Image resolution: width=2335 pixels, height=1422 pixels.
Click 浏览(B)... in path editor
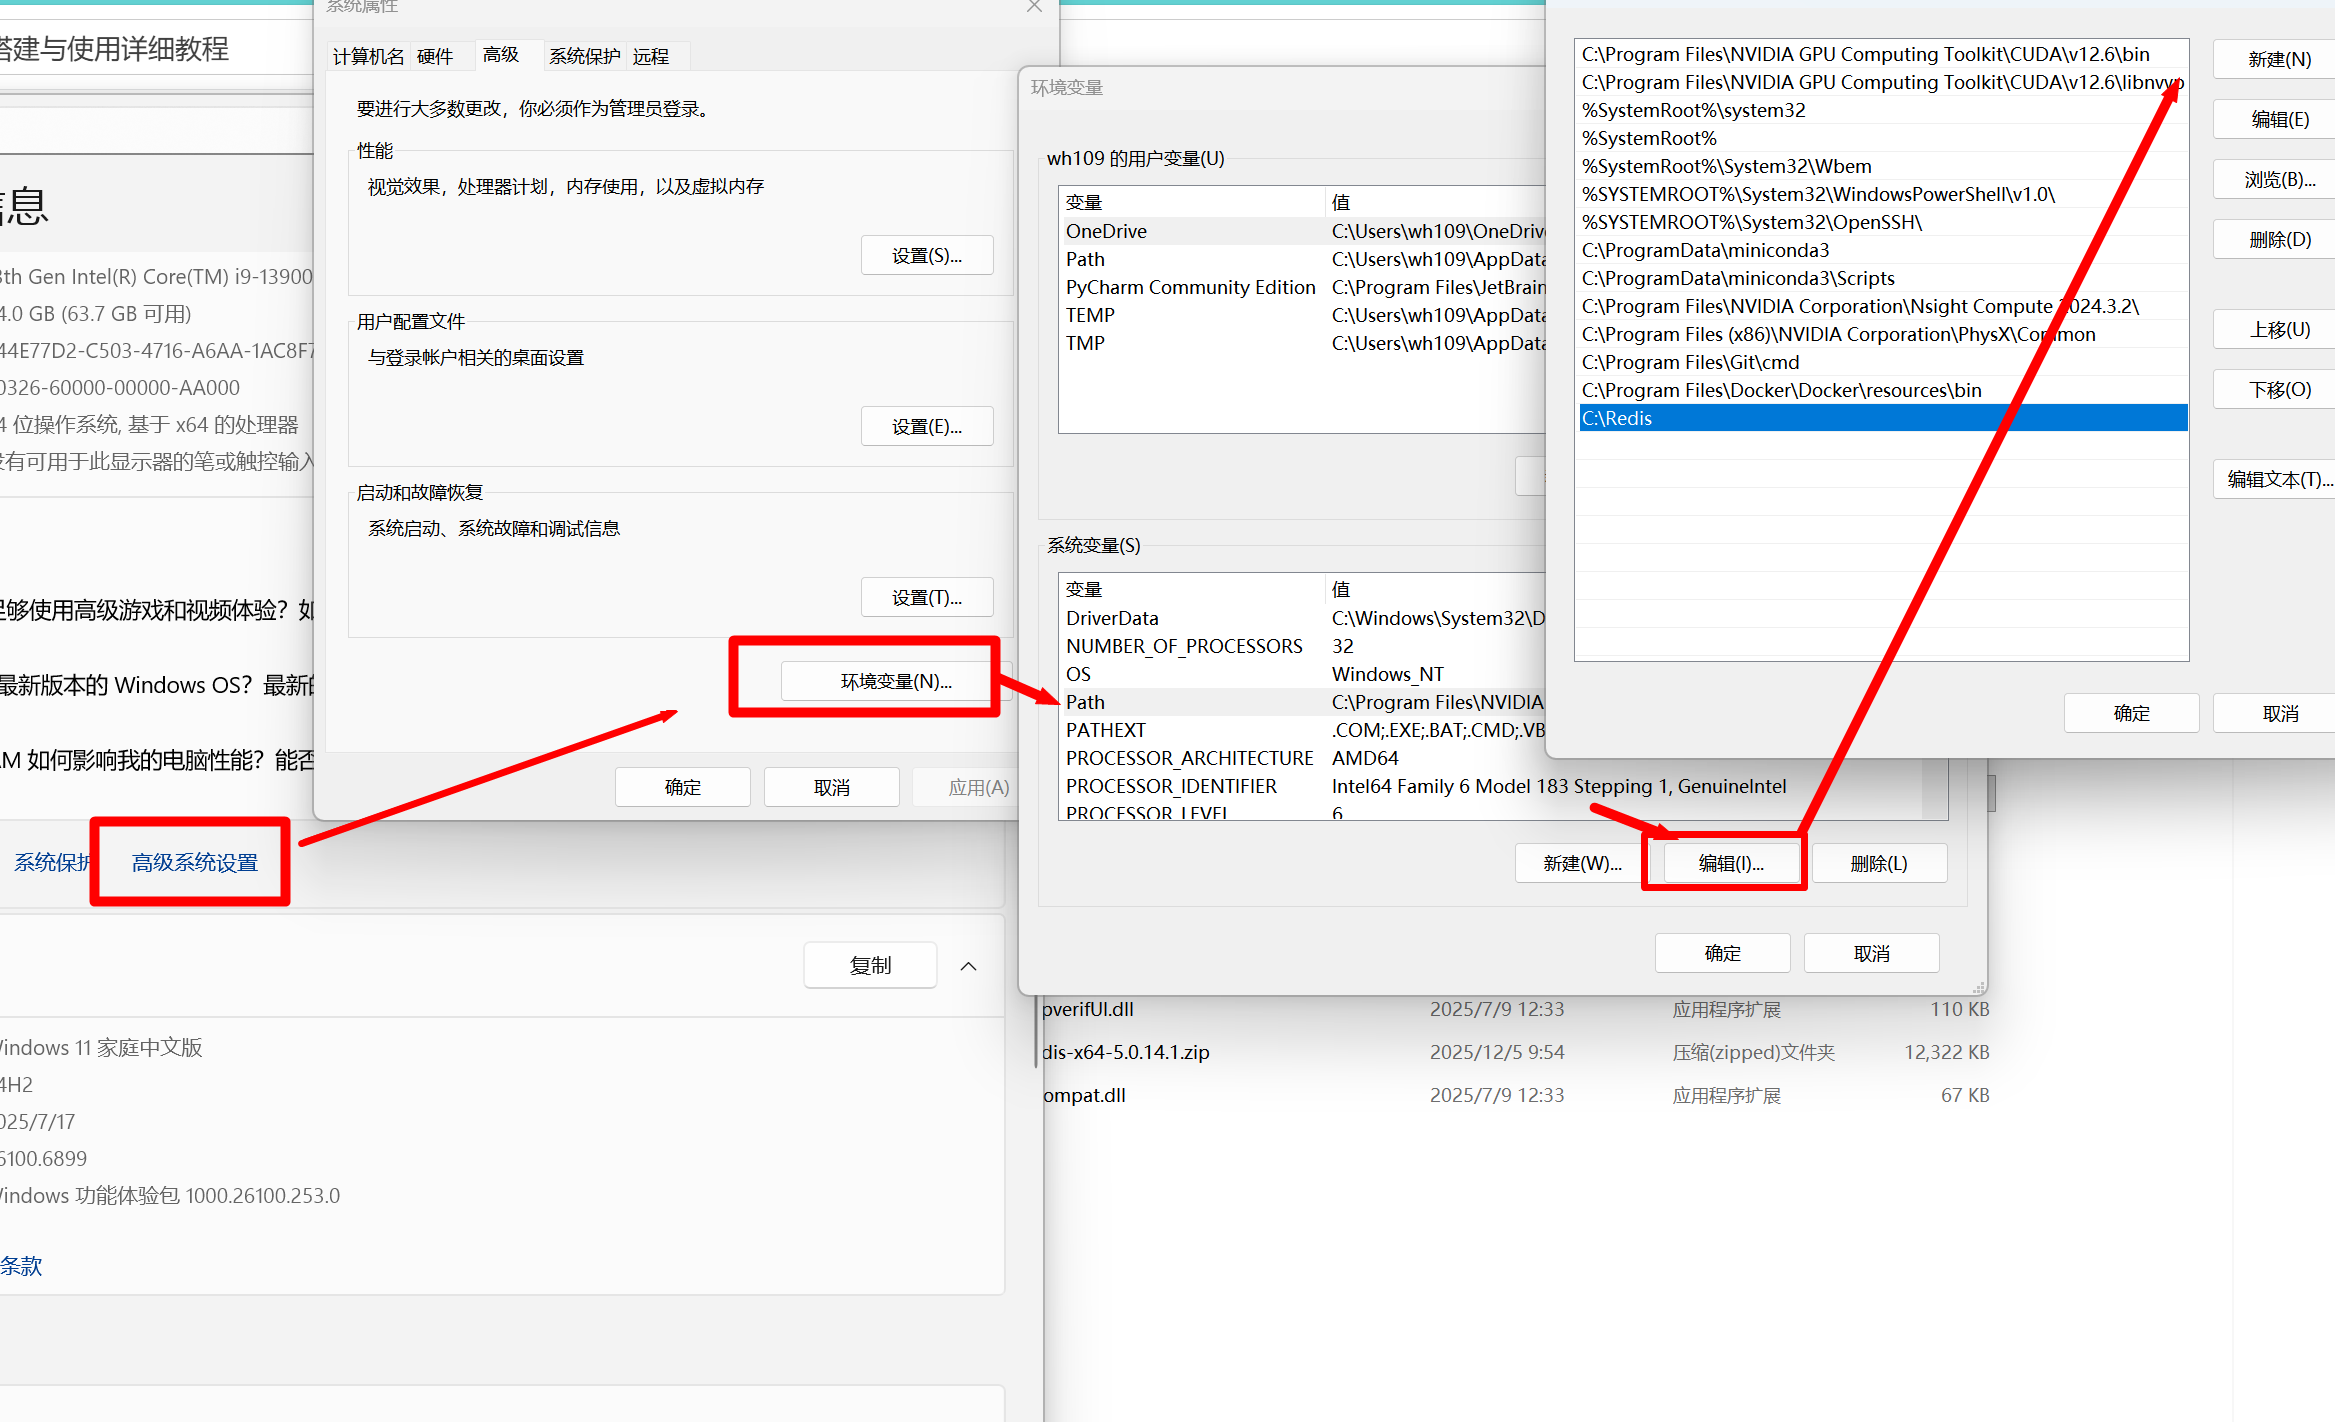[2279, 180]
